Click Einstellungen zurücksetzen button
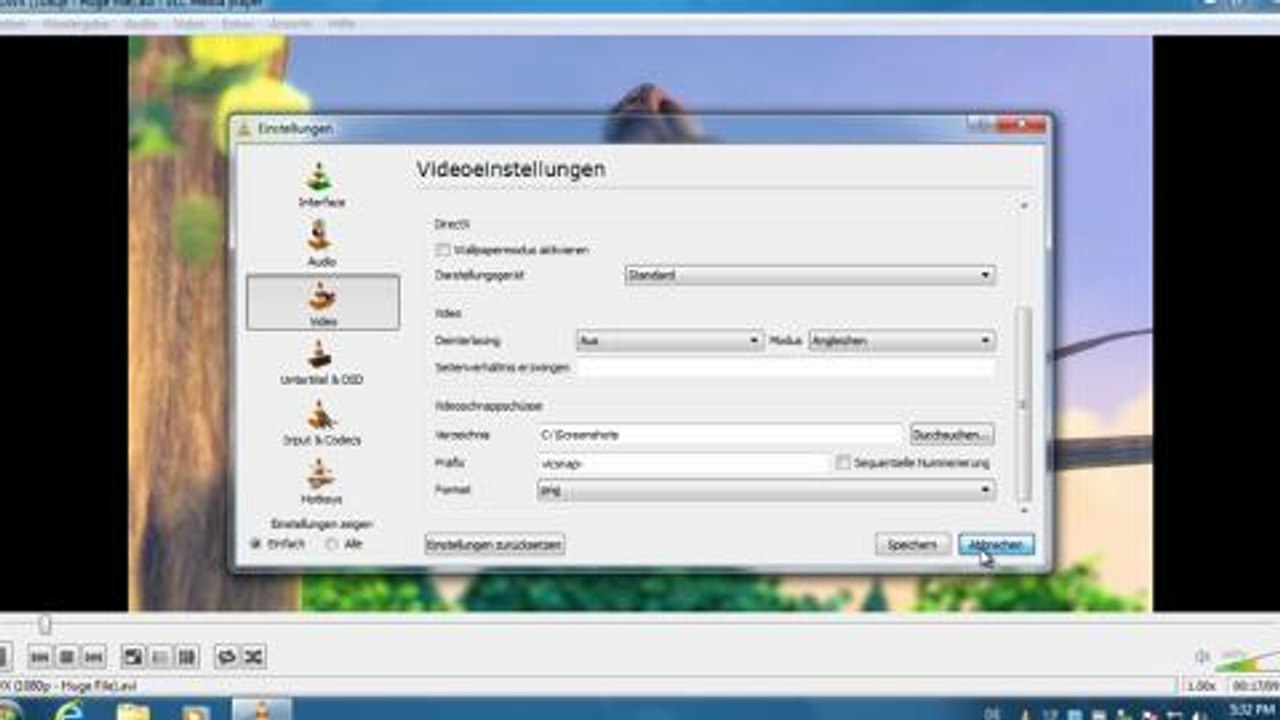This screenshot has height=720, width=1280. point(495,545)
